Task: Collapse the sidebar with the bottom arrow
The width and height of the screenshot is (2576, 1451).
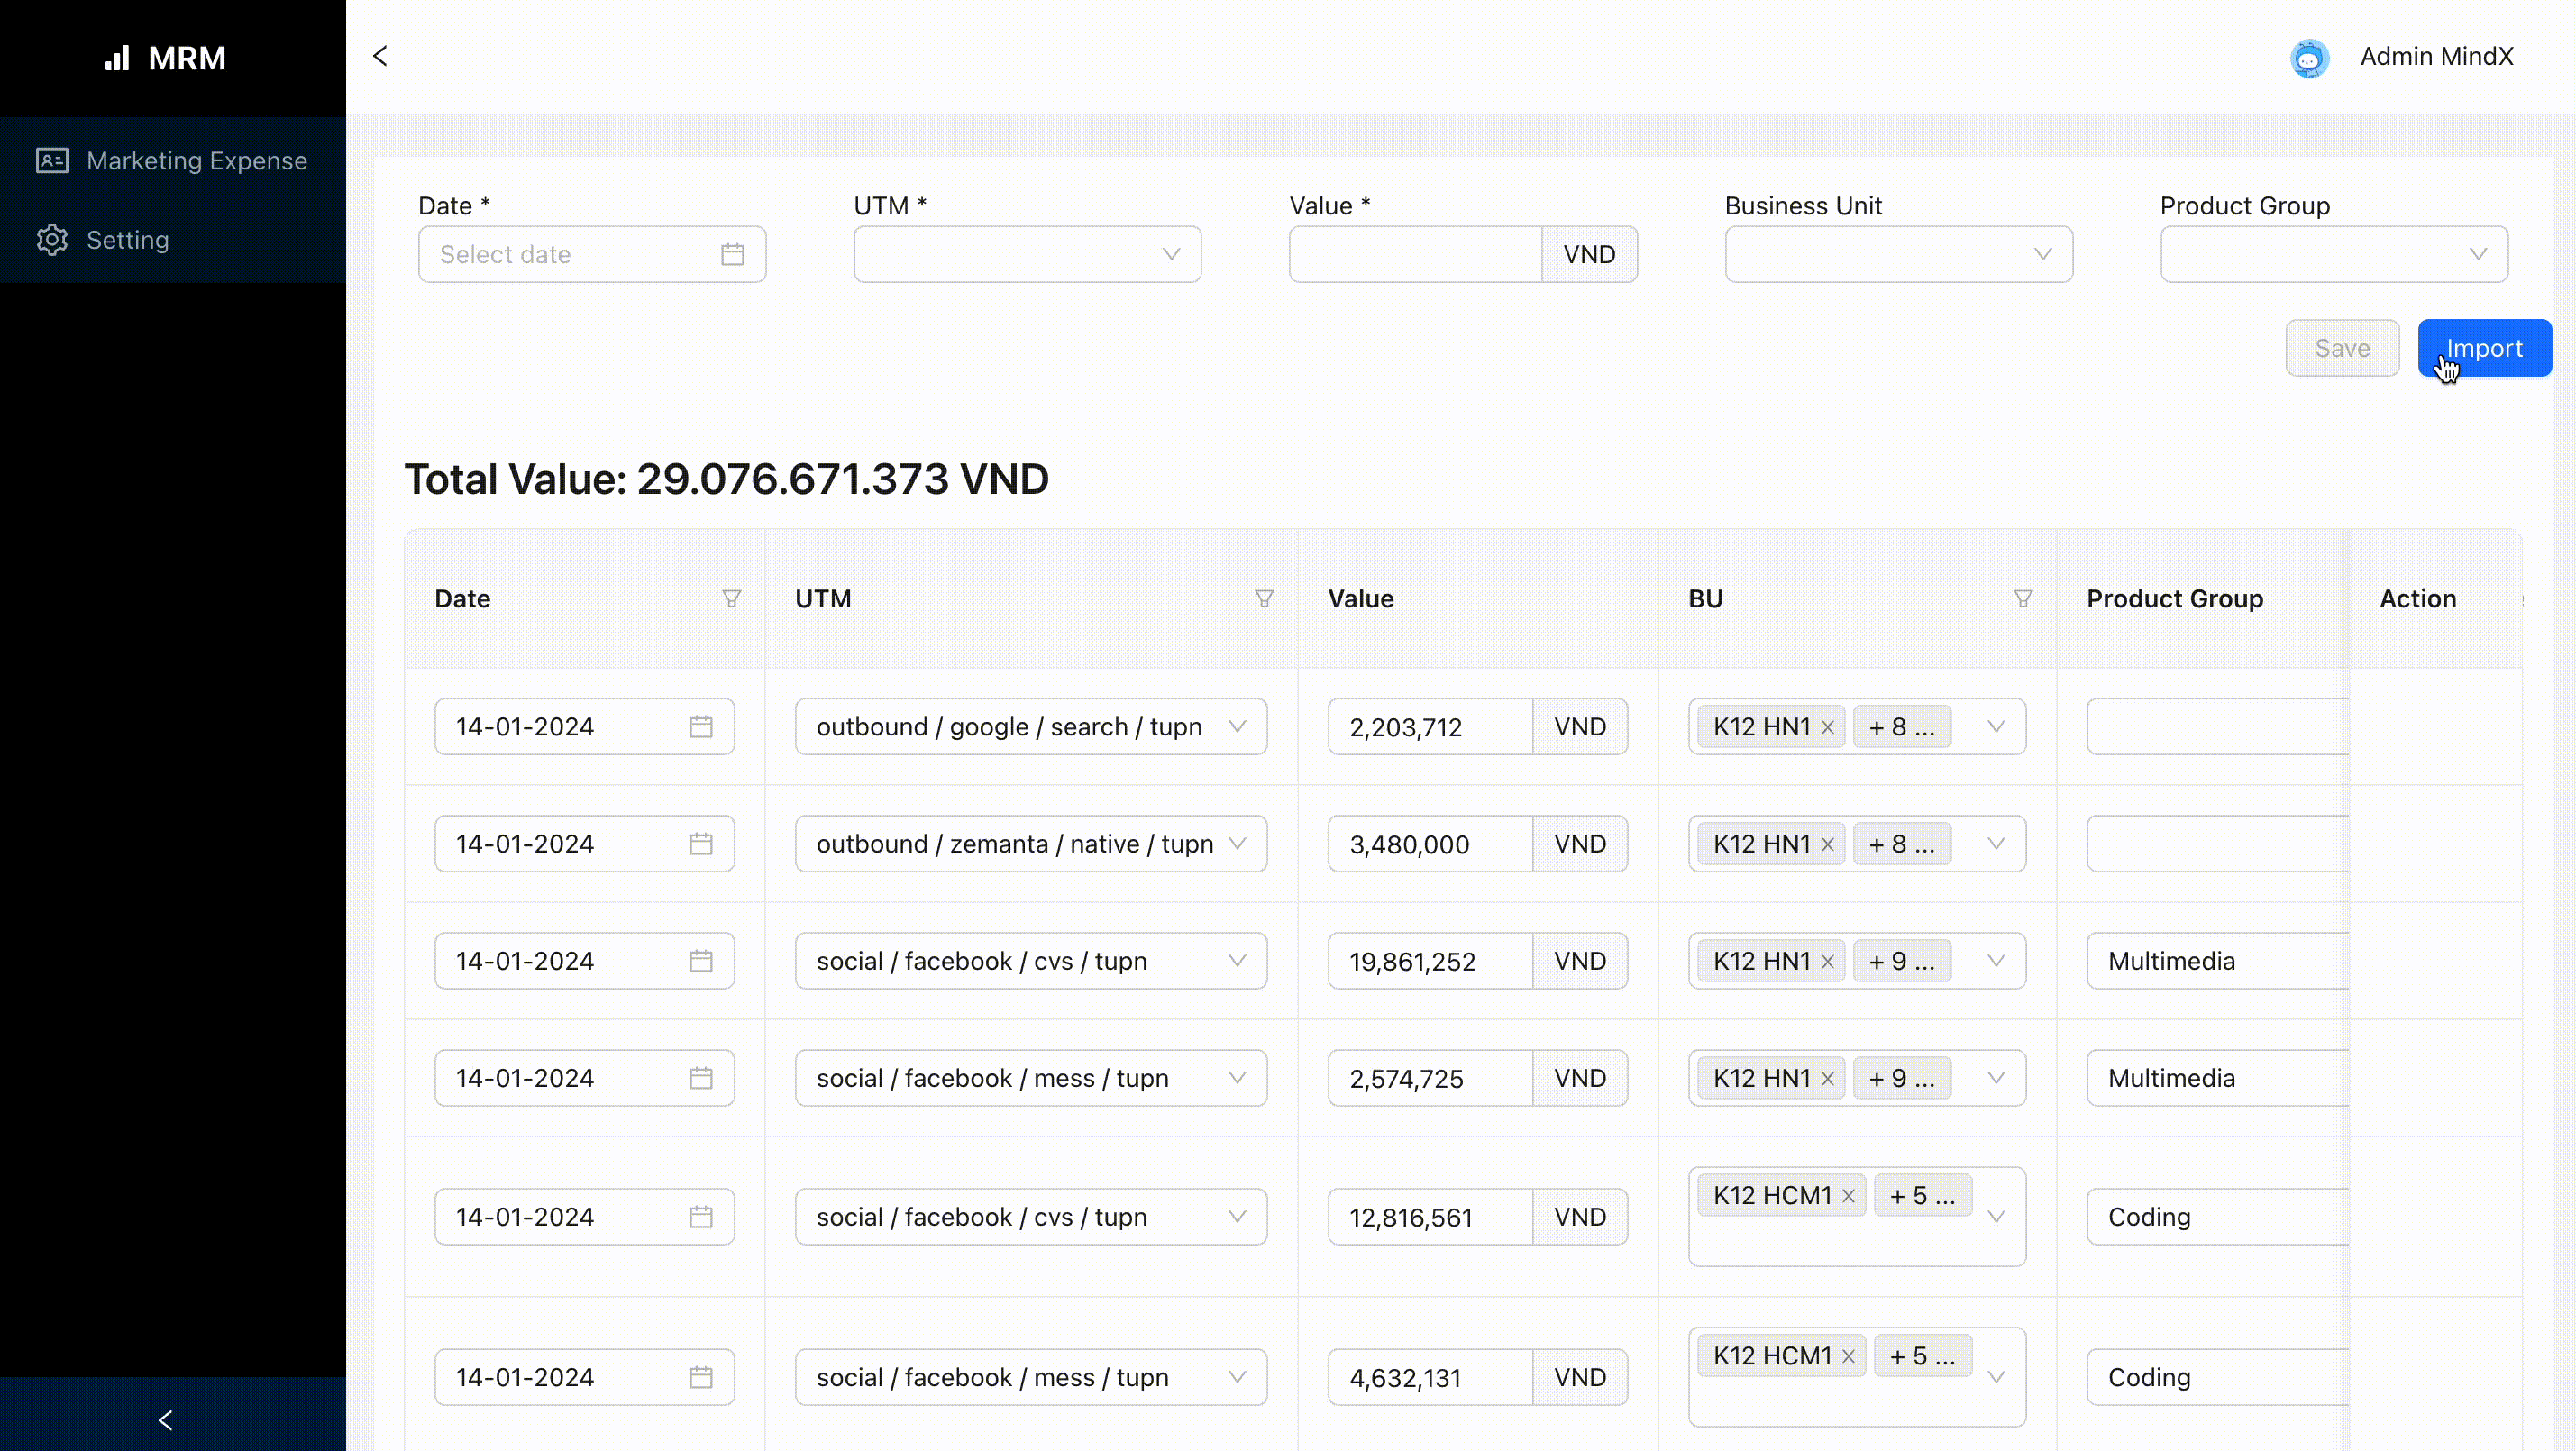Action: click(x=166, y=1419)
